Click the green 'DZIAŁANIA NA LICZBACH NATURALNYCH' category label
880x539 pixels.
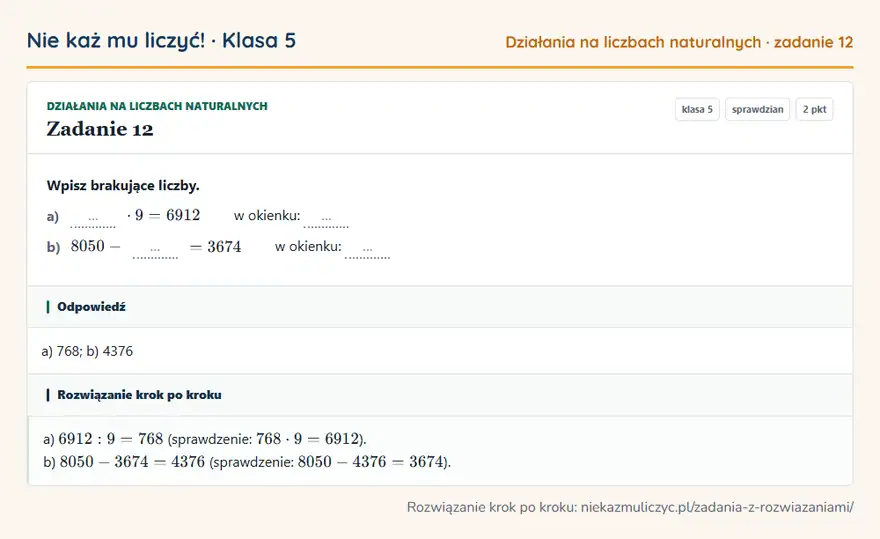tap(157, 106)
